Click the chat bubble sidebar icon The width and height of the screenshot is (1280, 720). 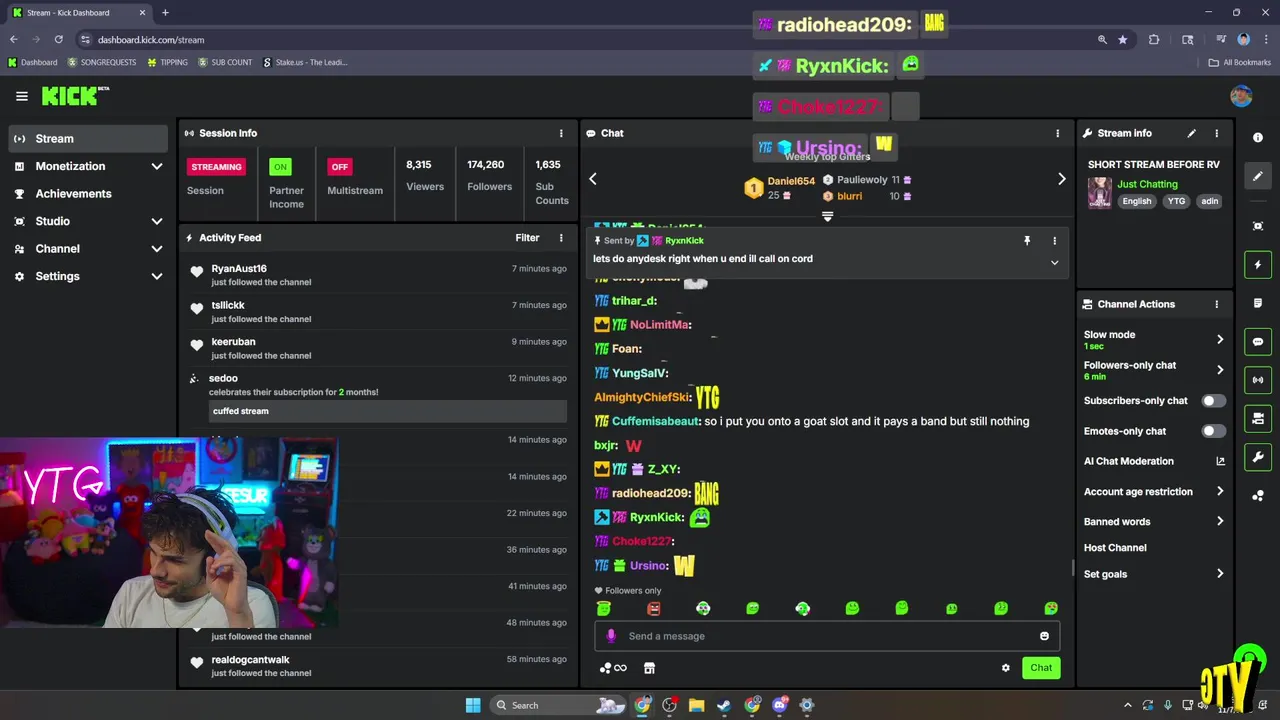[1258, 342]
